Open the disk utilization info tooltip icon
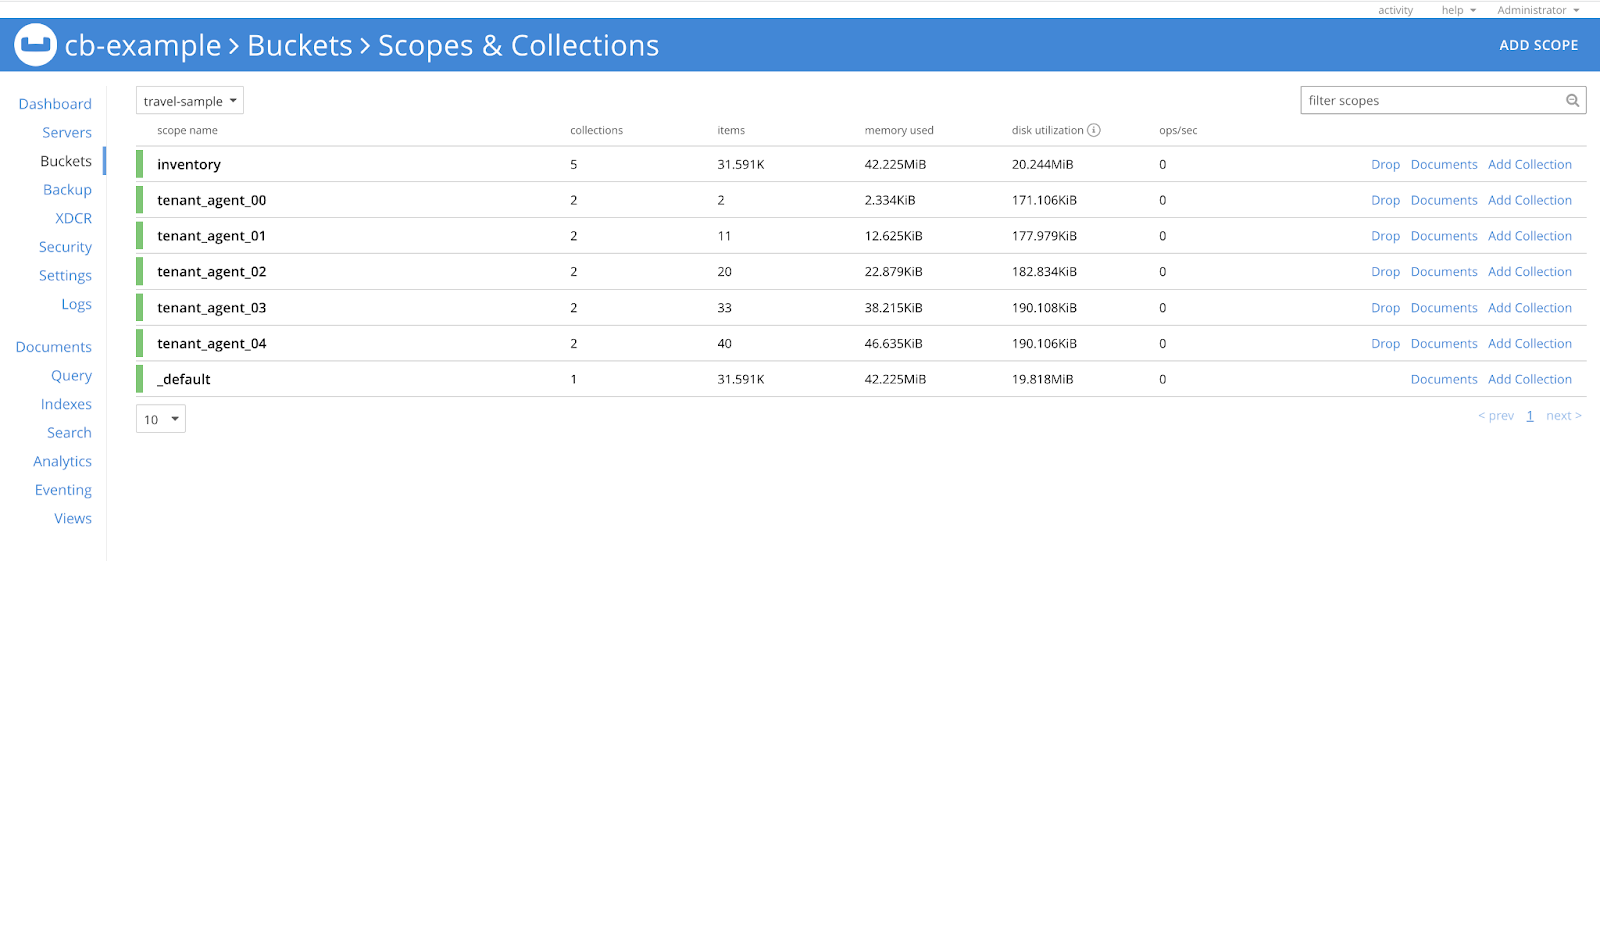This screenshot has height=932, width=1600. click(1095, 130)
